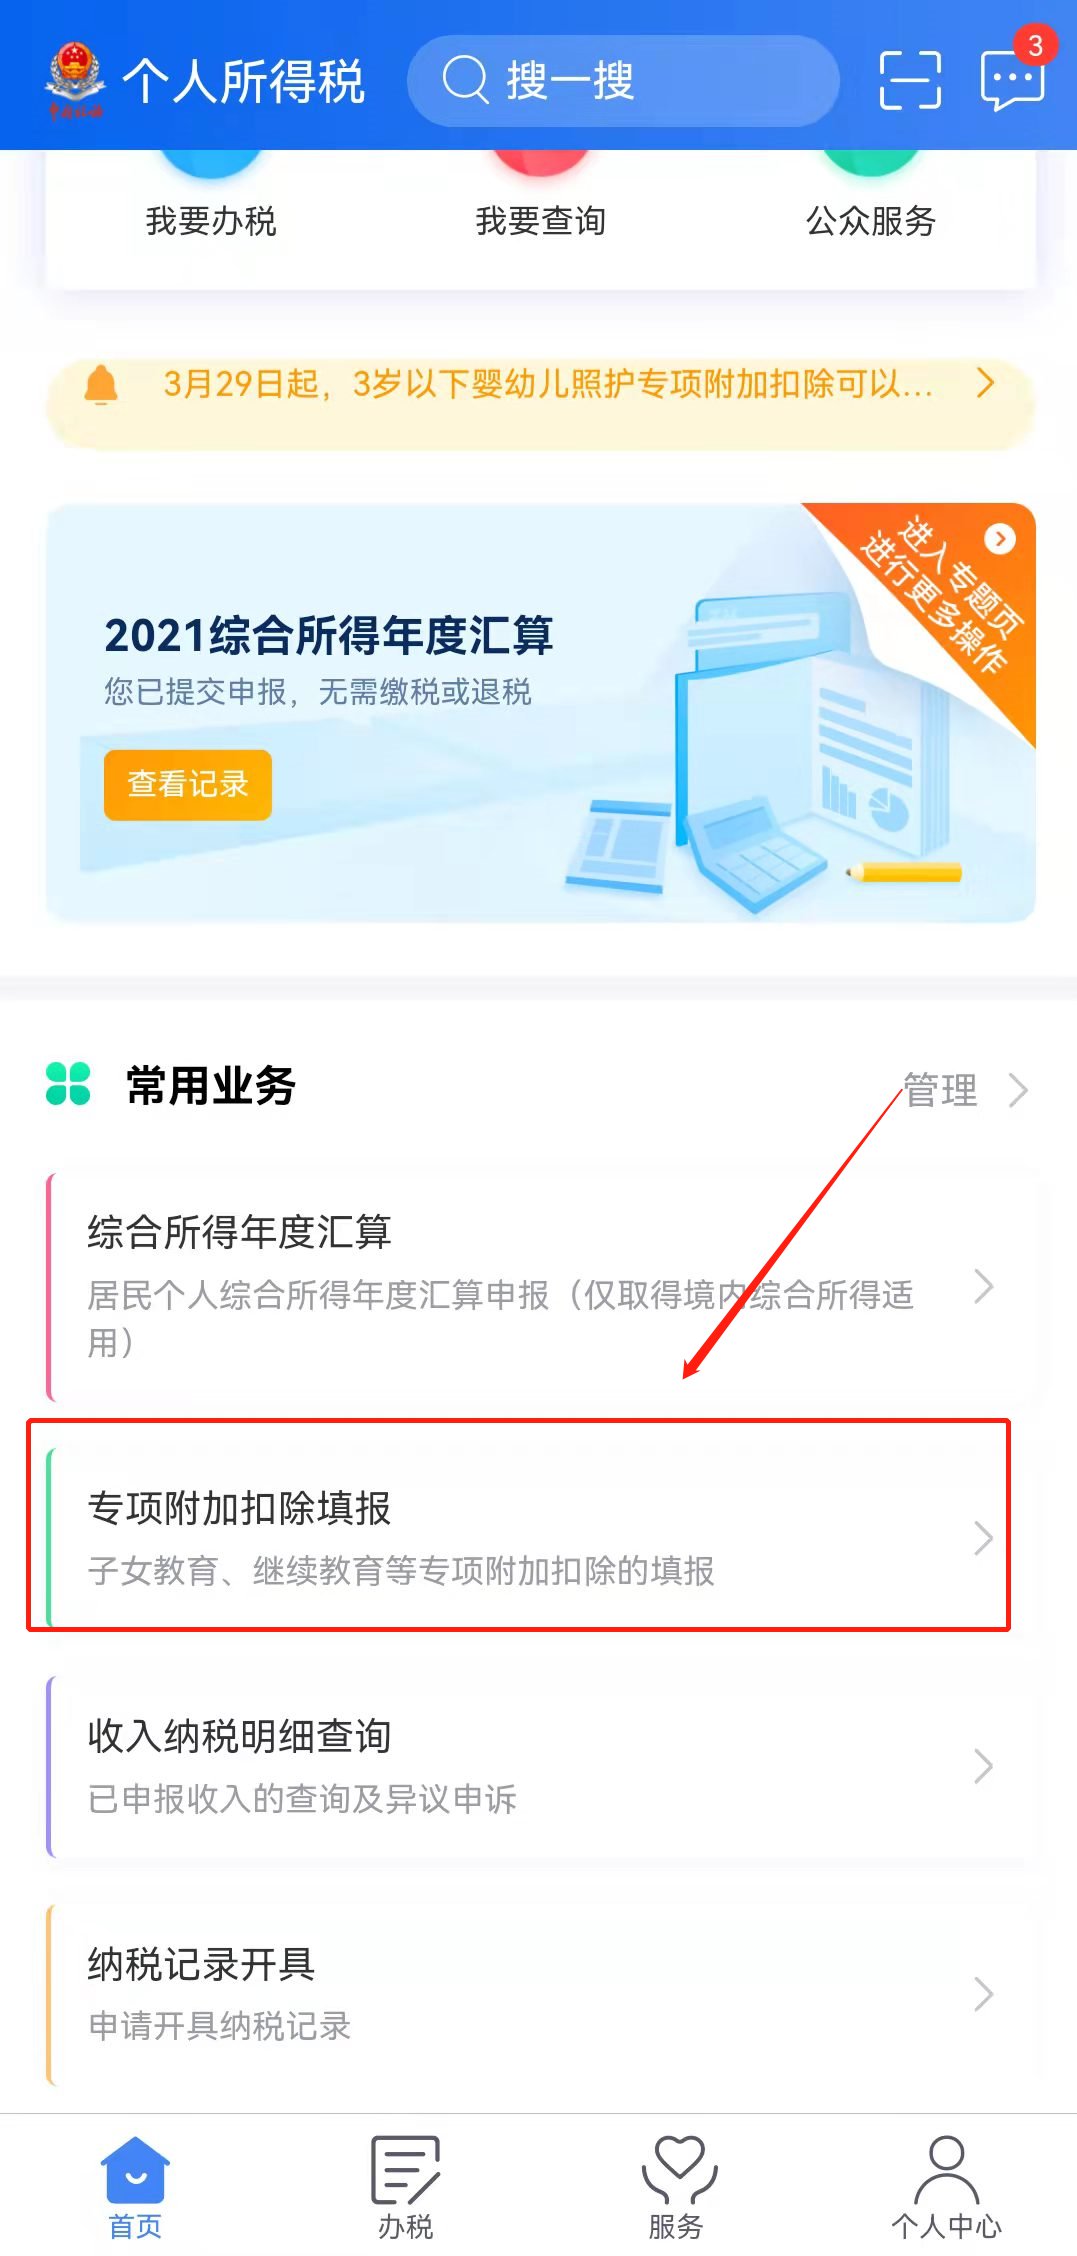Switch to the 办税 tab

[405, 2187]
